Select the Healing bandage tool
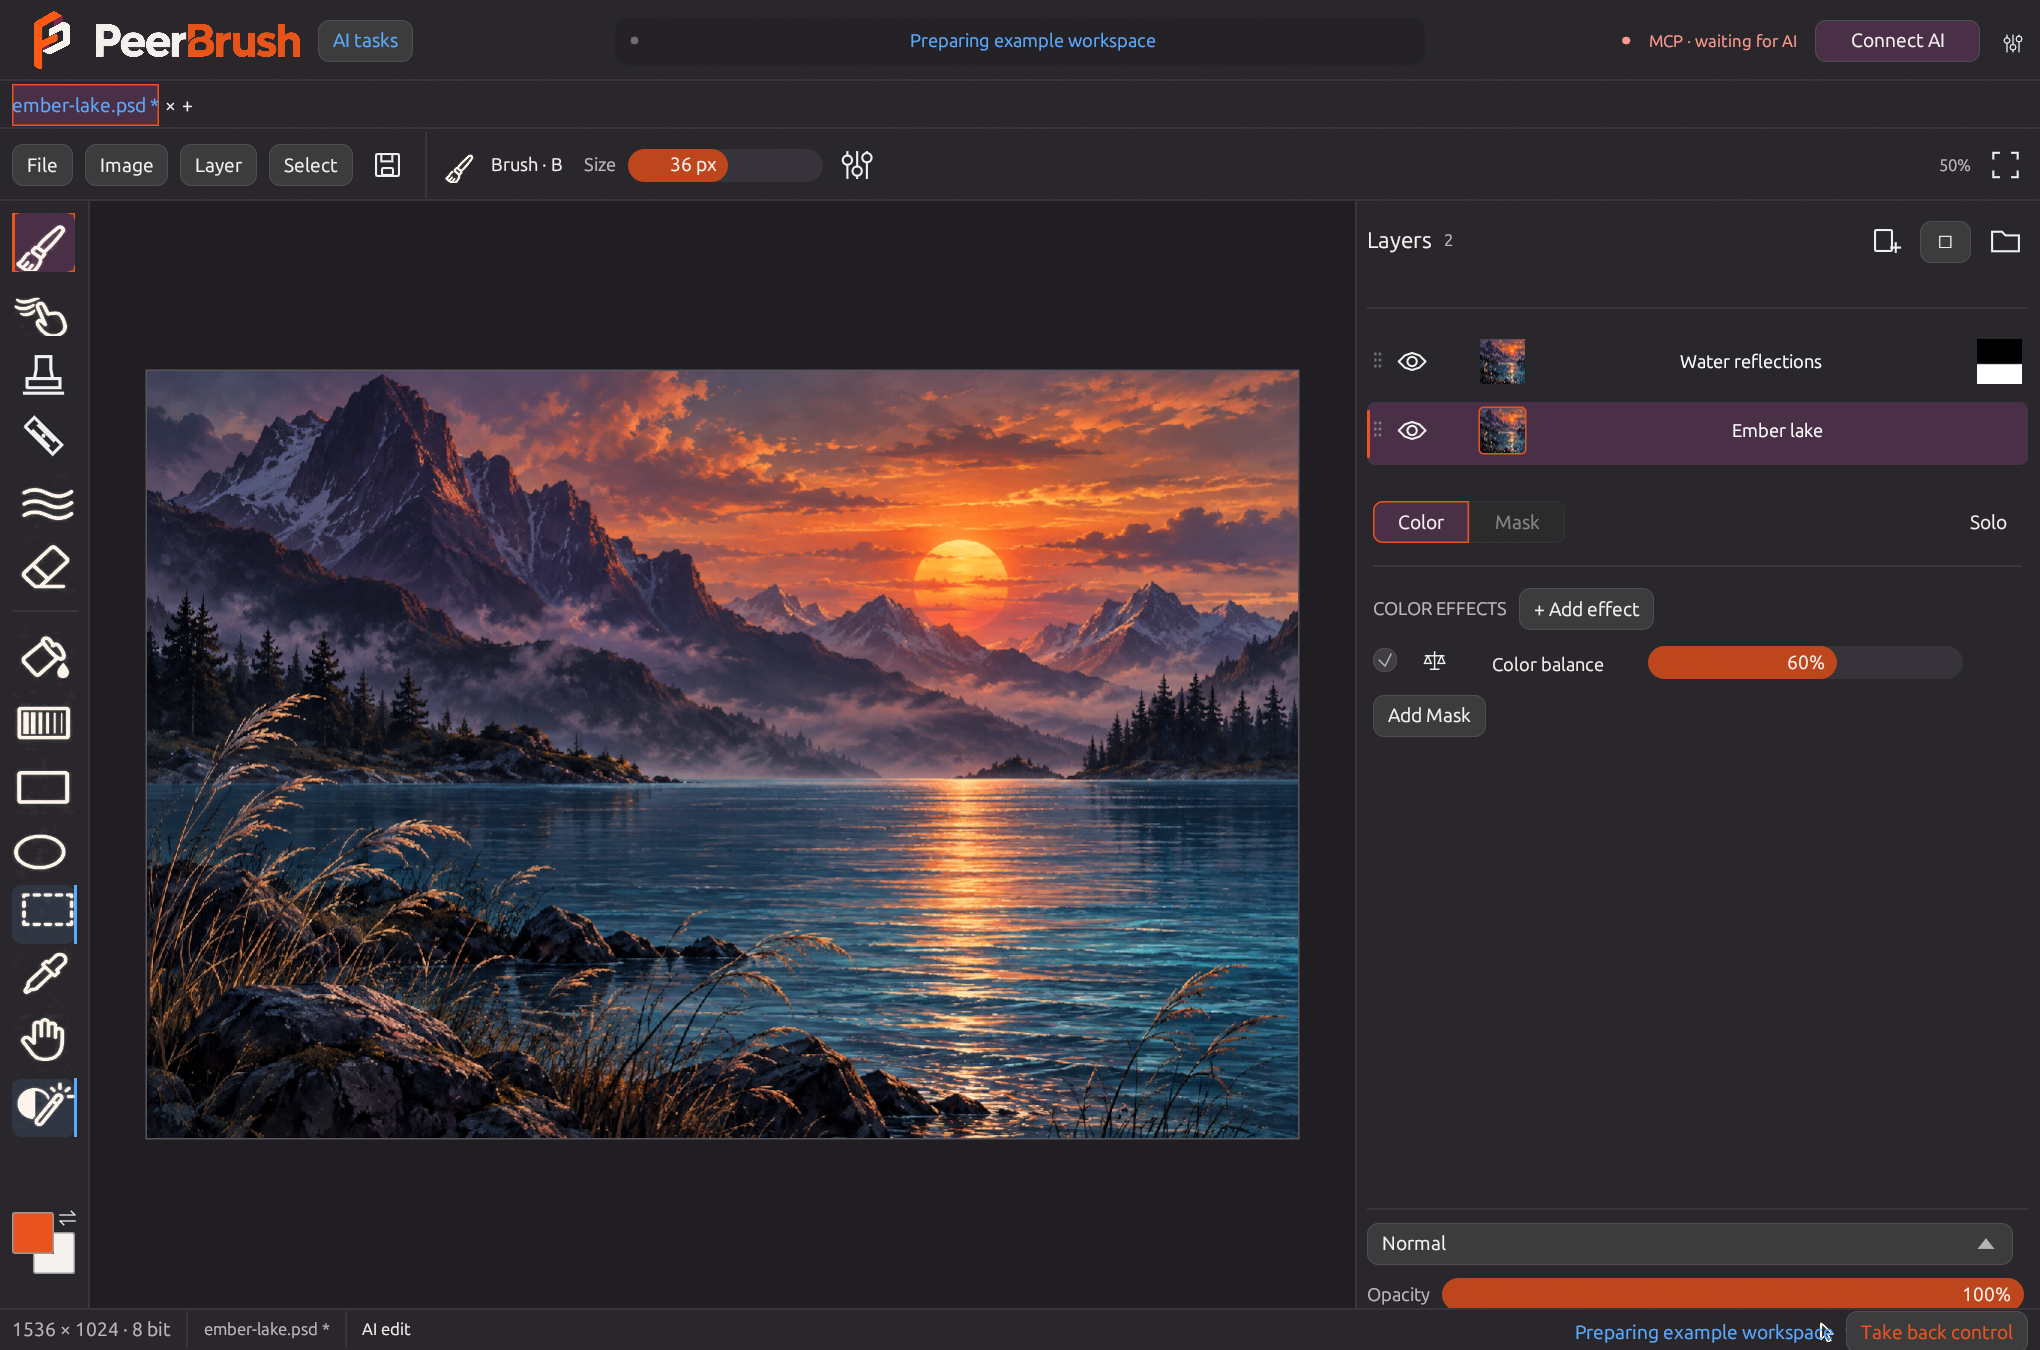This screenshot has width=2040, height=1350. pos(43,436)
